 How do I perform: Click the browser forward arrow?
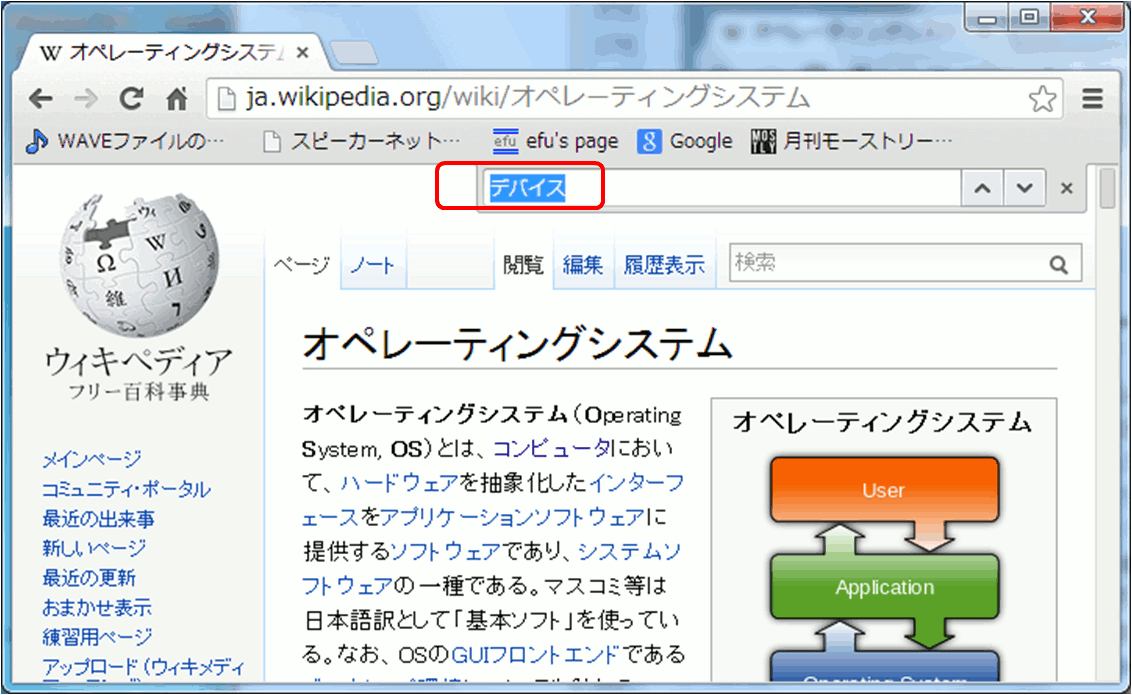pos(86,98)
